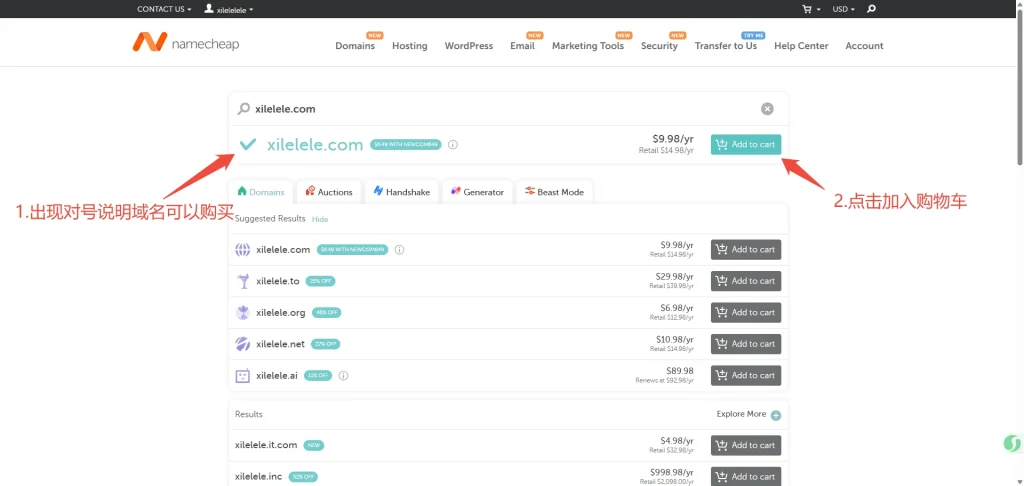Clear the domain search with X icon
Screen dimensions: 1024x486
tap(767, 109)
